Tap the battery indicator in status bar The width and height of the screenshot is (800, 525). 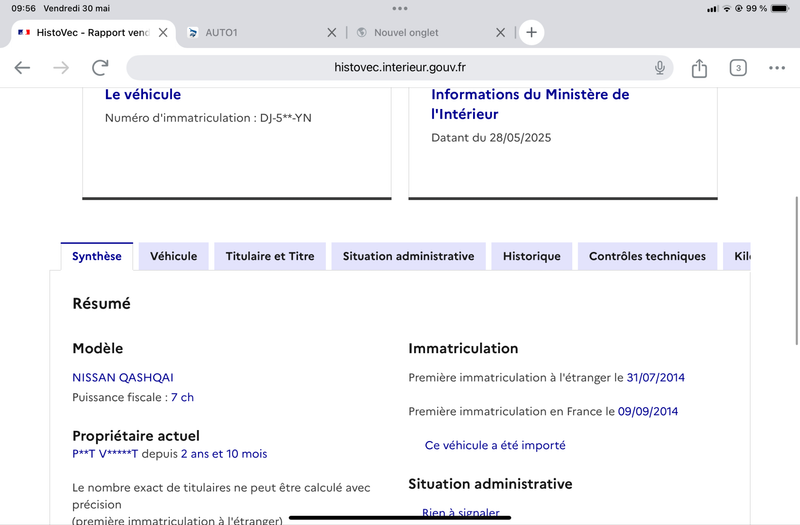[x=780, y=8]
